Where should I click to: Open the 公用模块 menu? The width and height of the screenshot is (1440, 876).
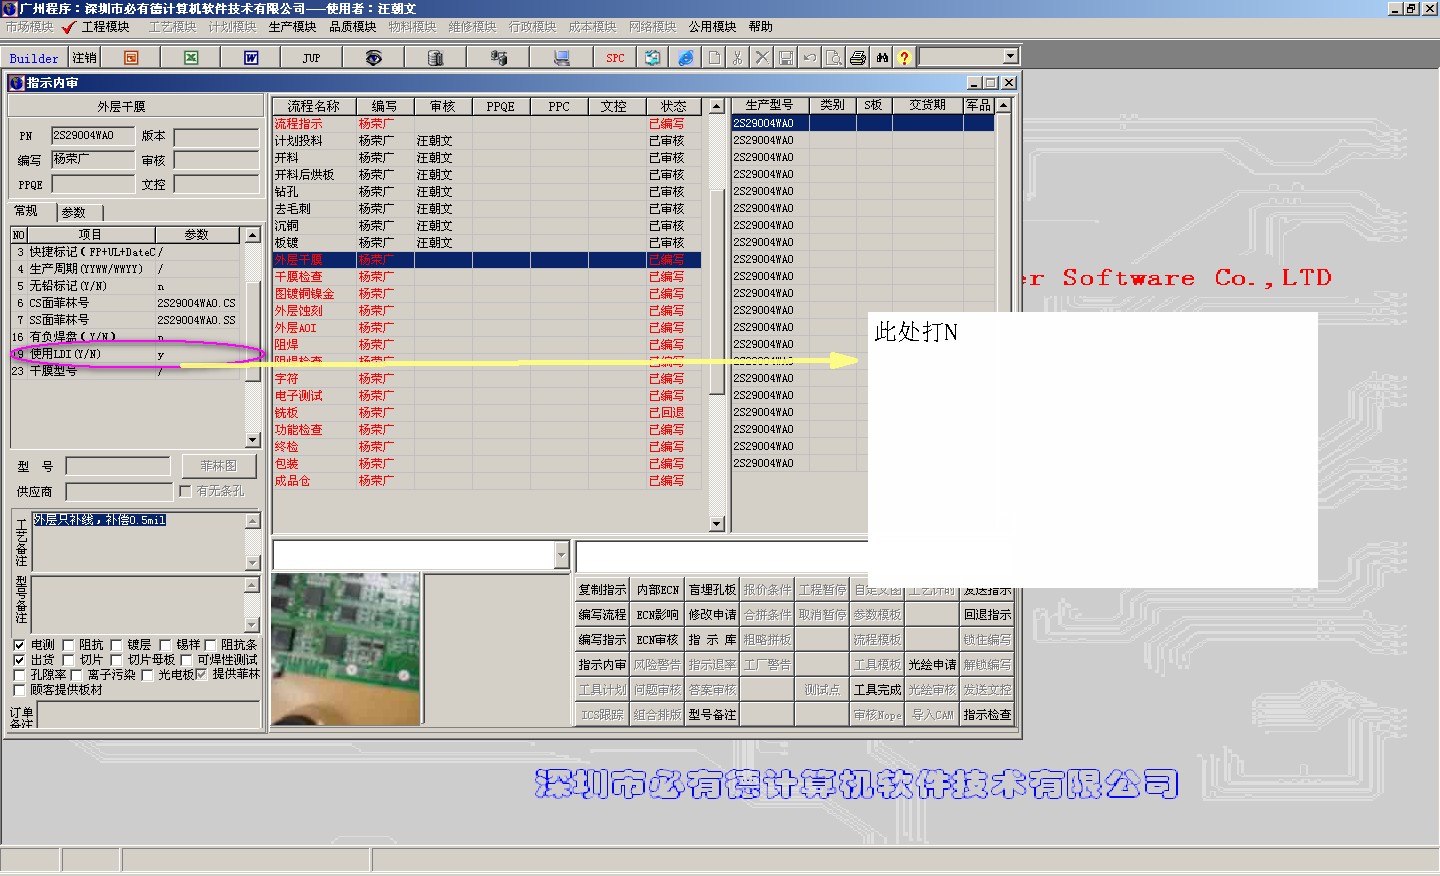click(x=712, y=27)
